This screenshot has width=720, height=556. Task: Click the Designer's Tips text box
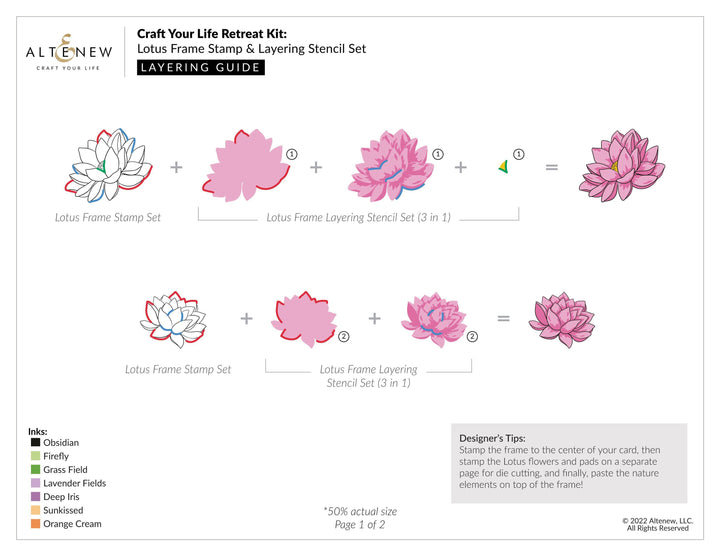pyautogui.click(x=568, y=462)
